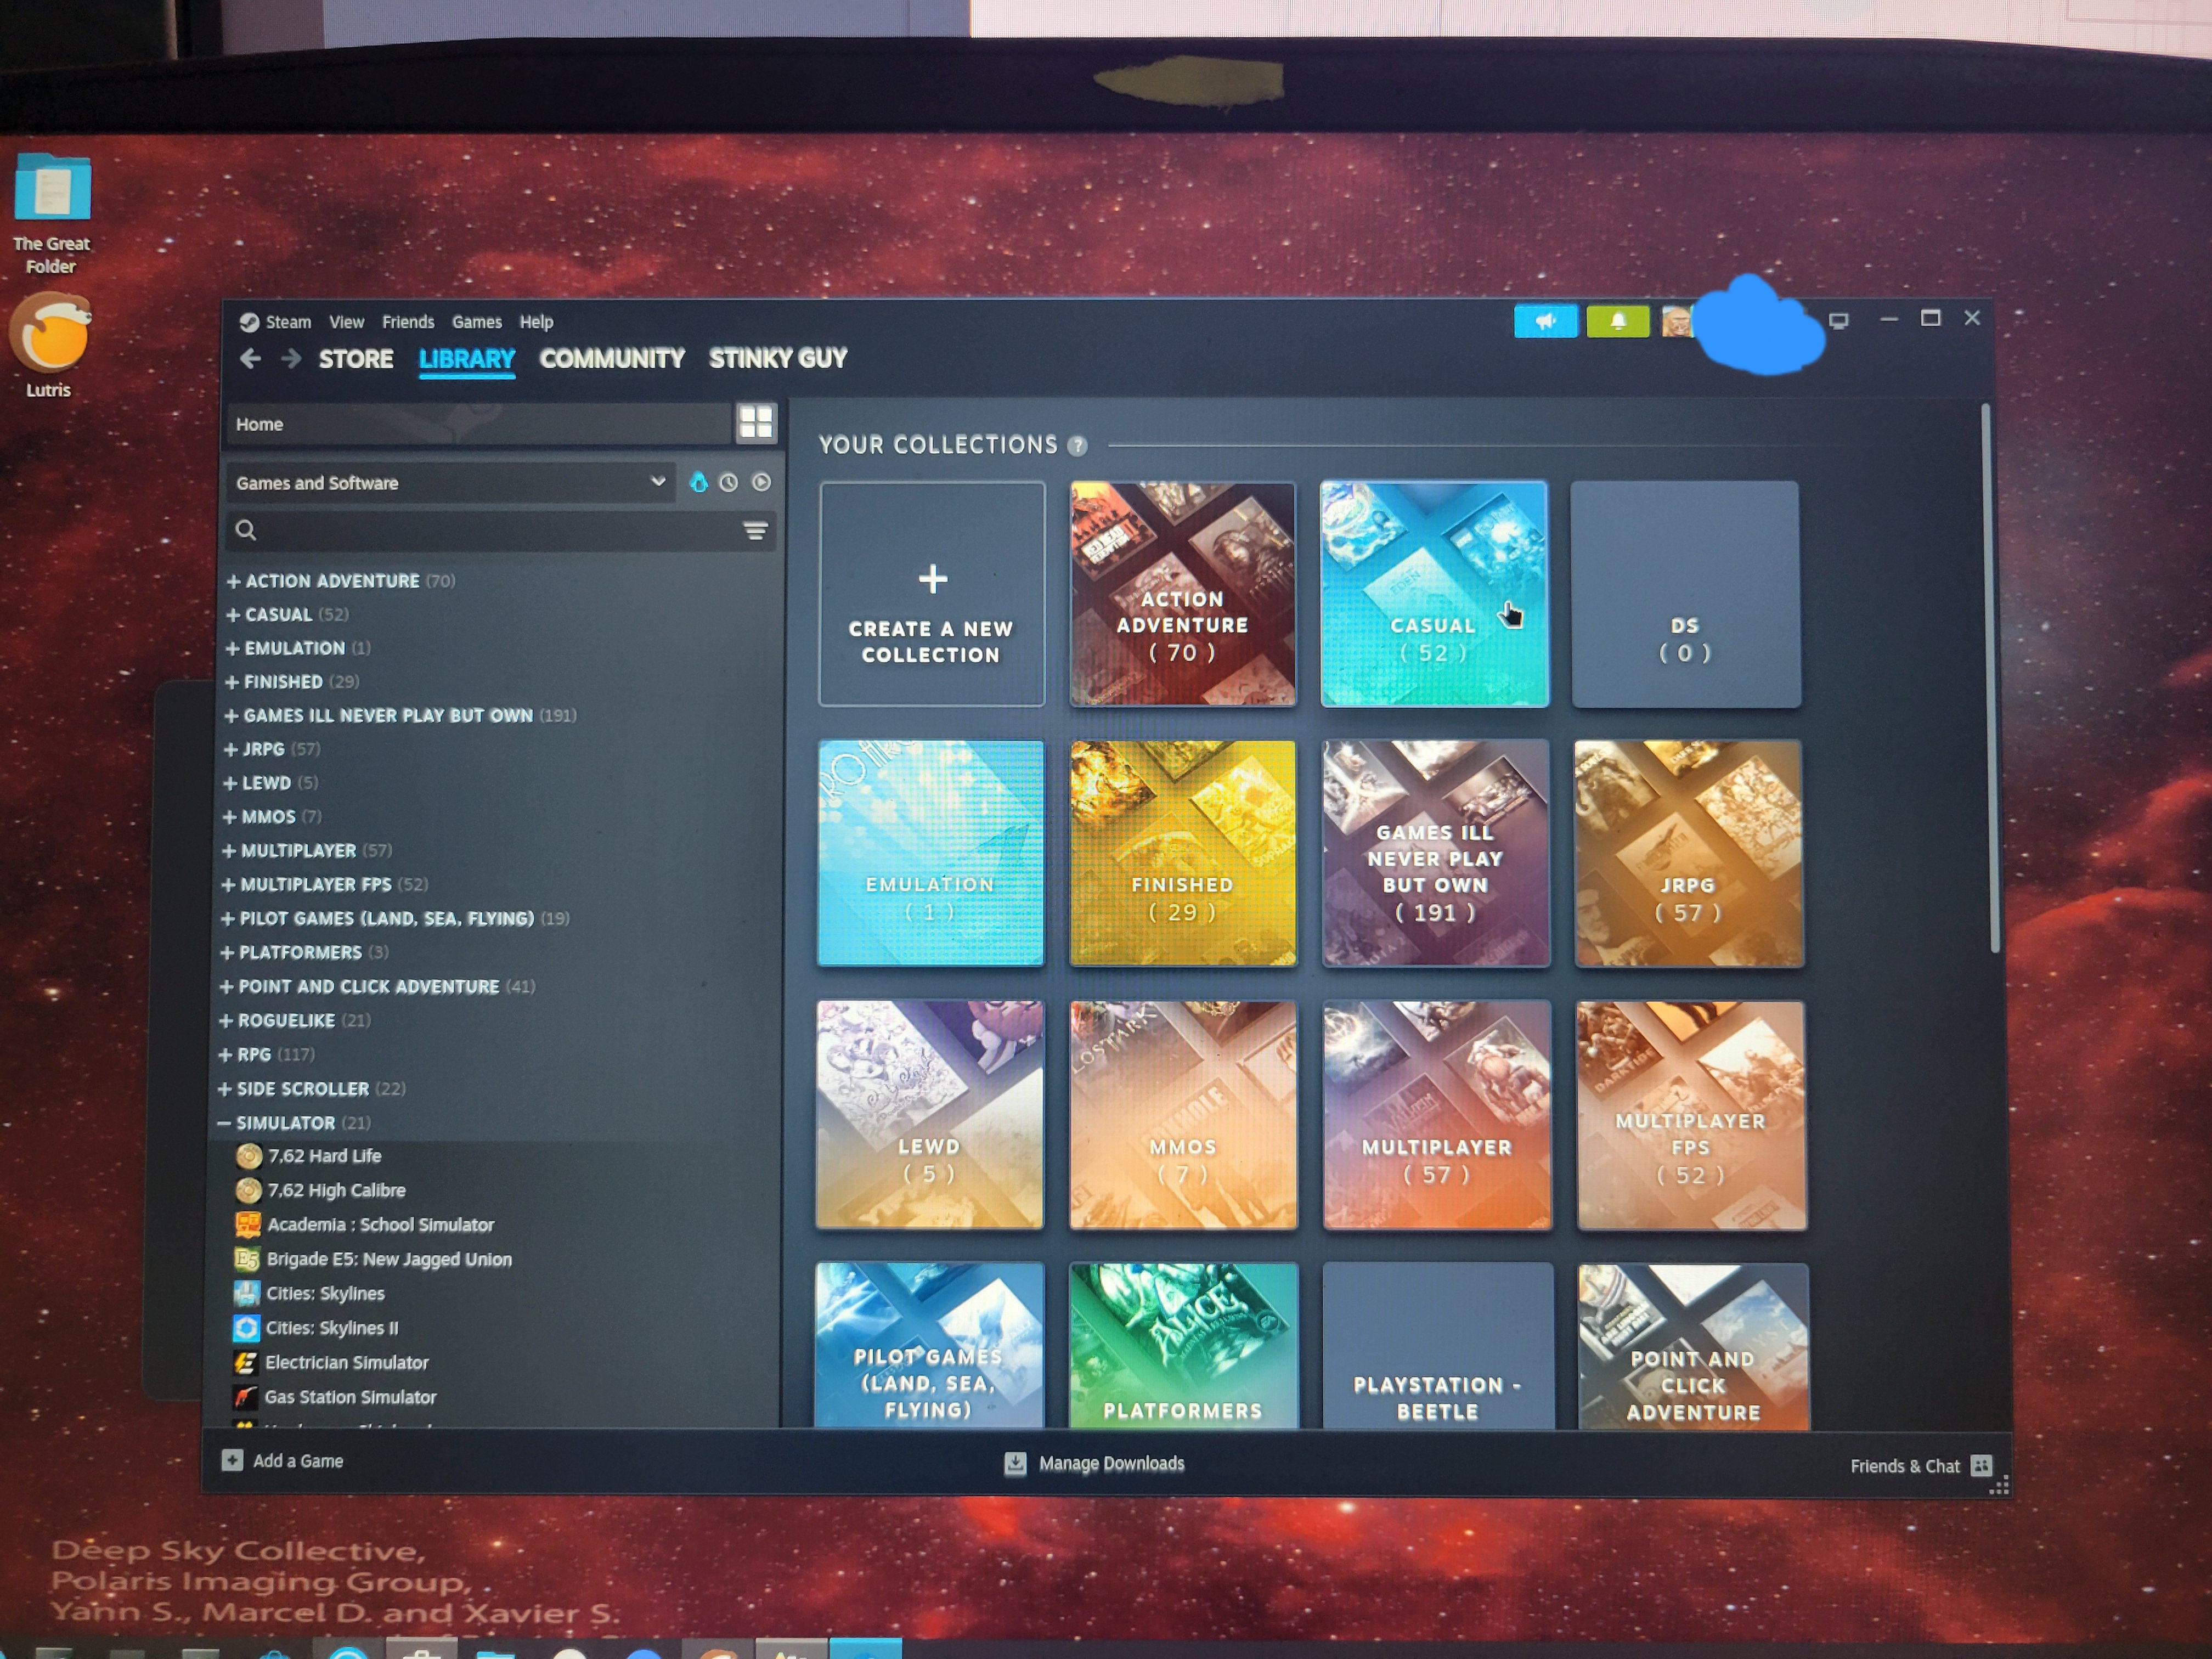Click the Home button in sidebar

tap(480, 424)
